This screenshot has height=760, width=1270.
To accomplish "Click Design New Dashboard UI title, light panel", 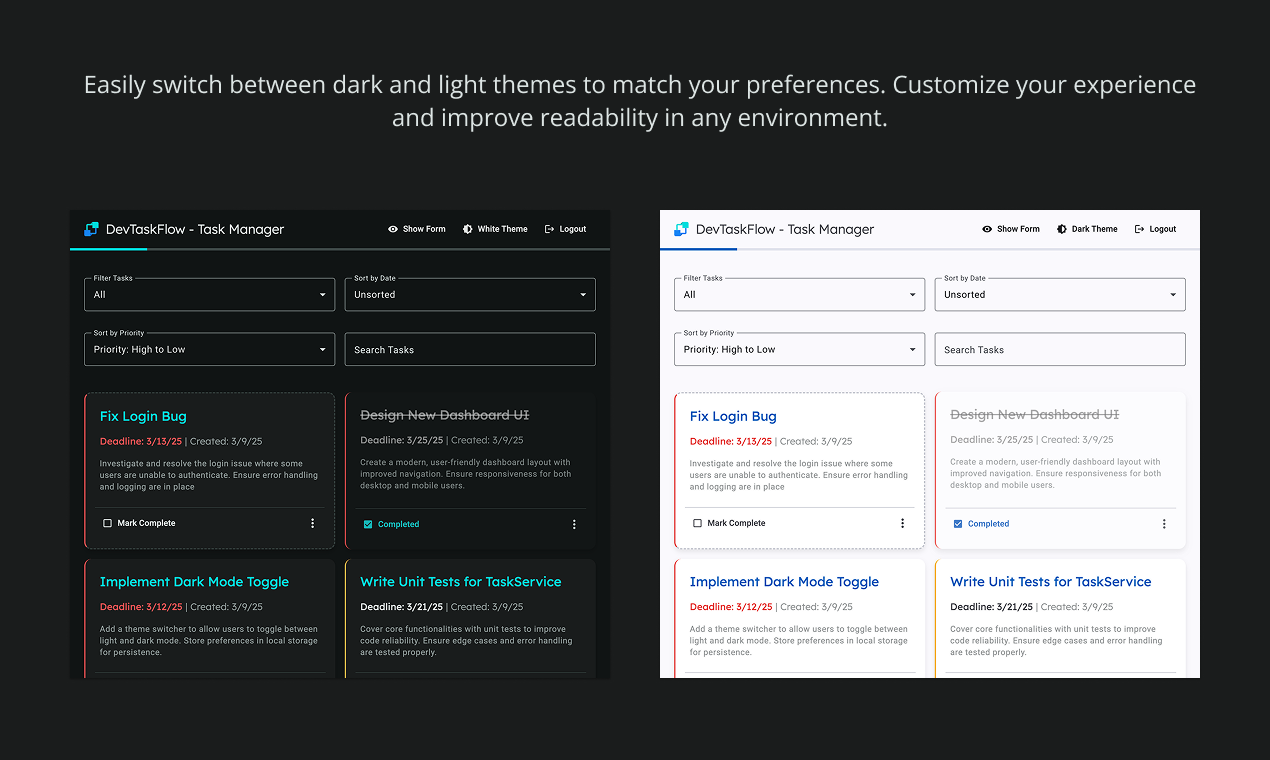I will pos(1035,415).
